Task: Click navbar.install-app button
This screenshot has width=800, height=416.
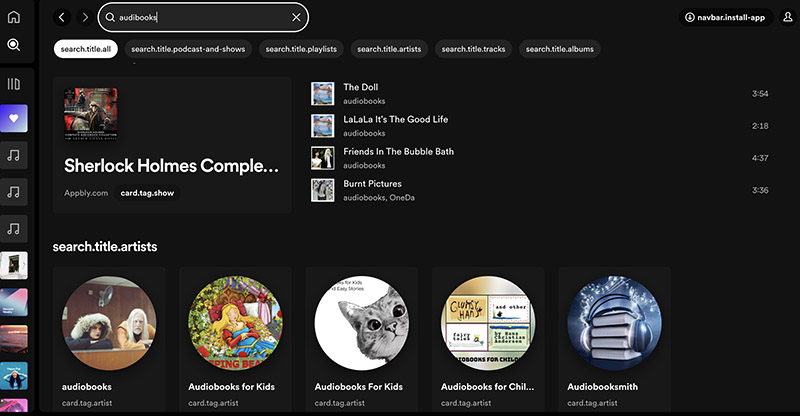Action: pos(726,17)
